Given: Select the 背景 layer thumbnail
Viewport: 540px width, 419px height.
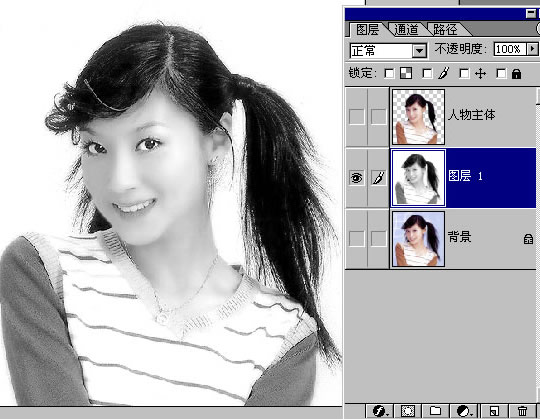Looking at the screenshot, I should pyautogui.click(x=418, y=239).
